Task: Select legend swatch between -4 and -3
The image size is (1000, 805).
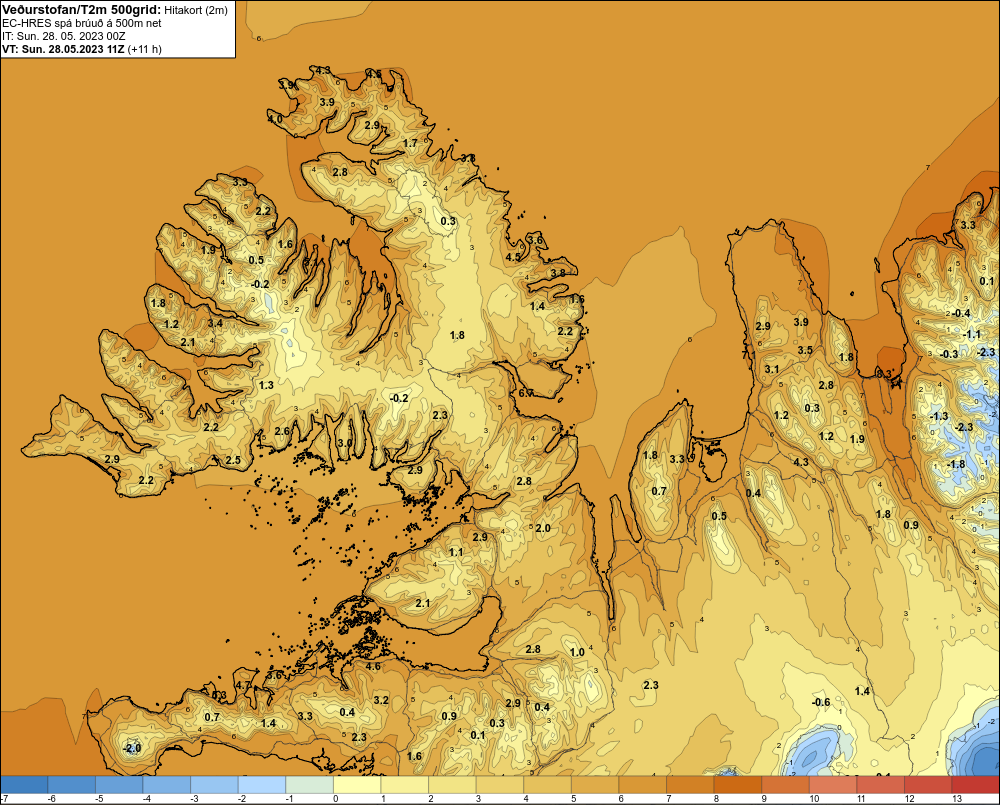Action: pyautogui.click(x=167, y=784)
